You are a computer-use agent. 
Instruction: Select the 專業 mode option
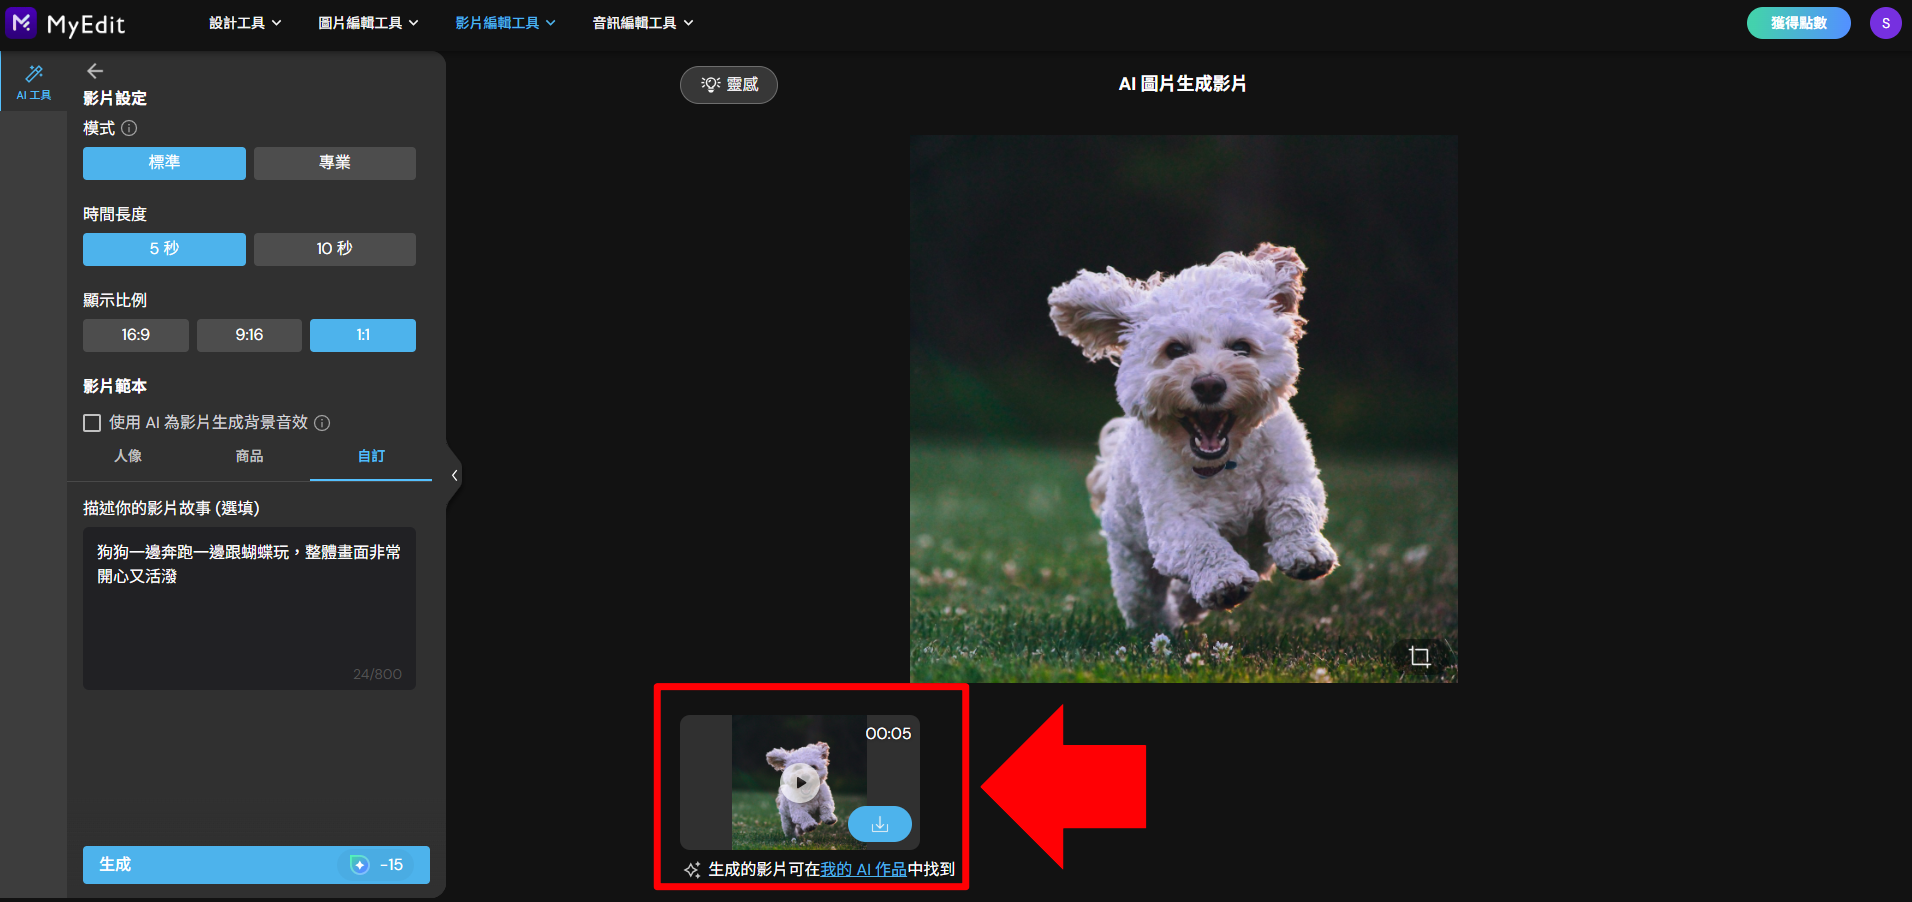(x=335, y=163)
